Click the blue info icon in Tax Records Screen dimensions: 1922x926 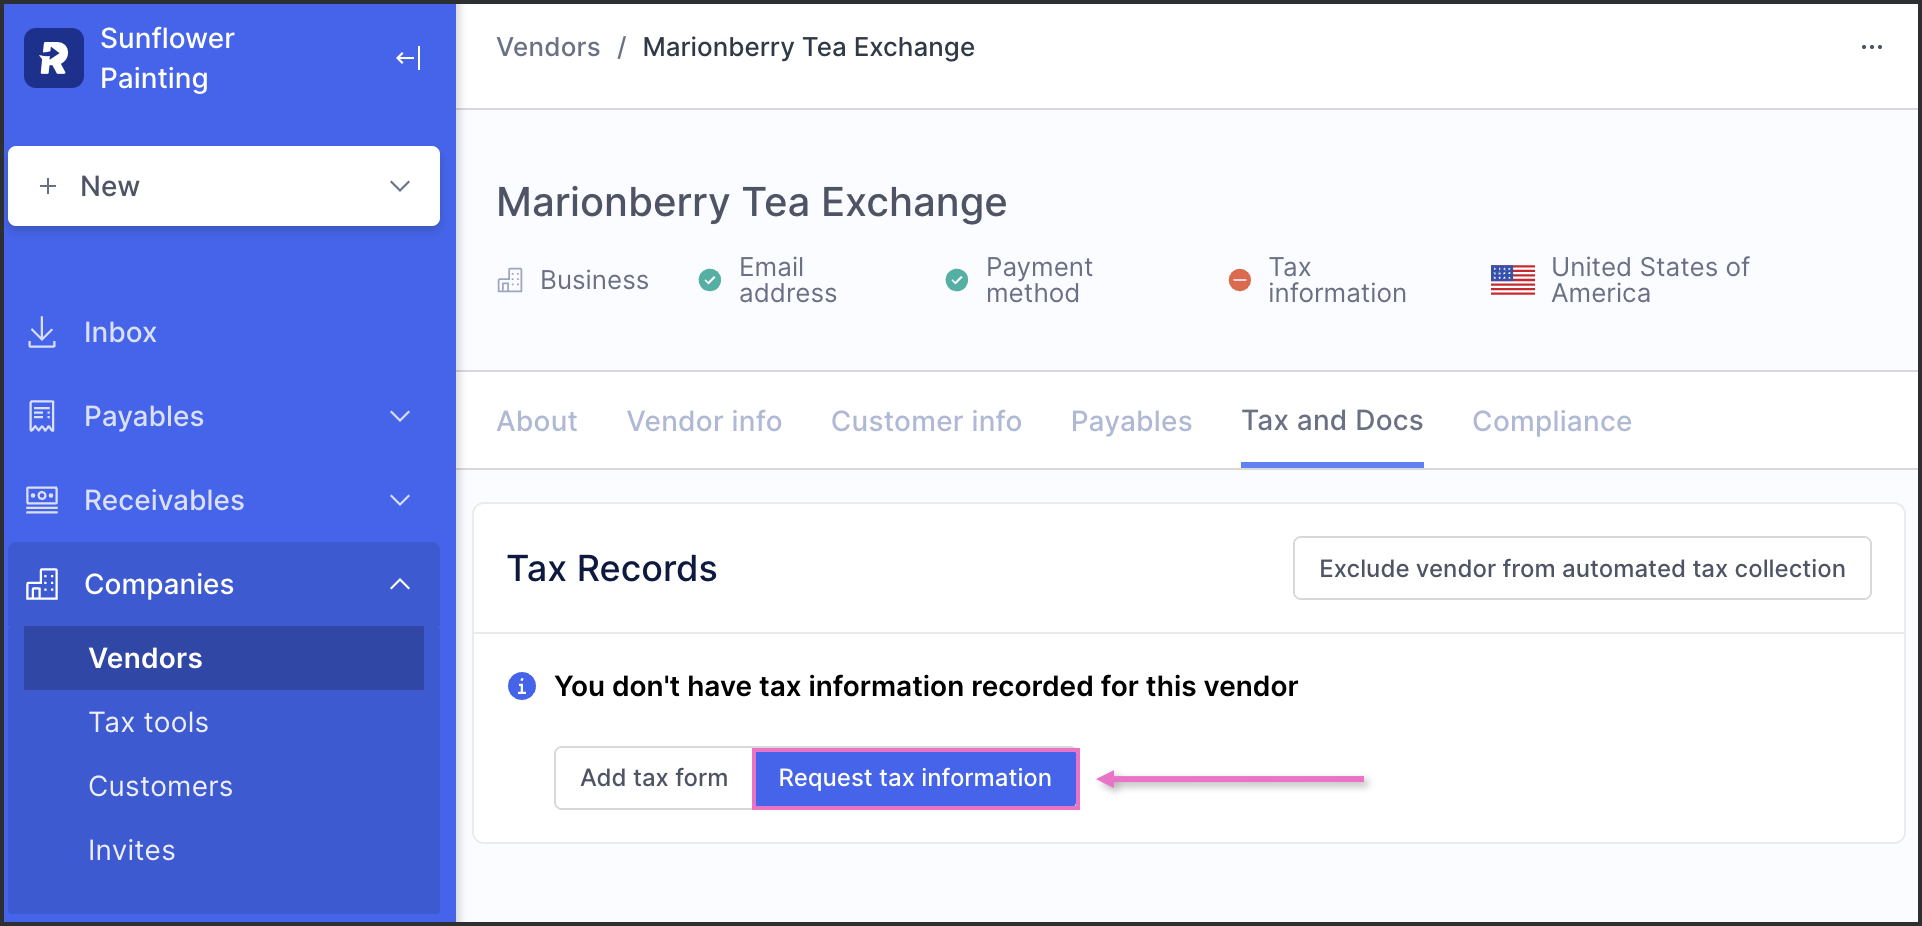(x=522, y=686)
